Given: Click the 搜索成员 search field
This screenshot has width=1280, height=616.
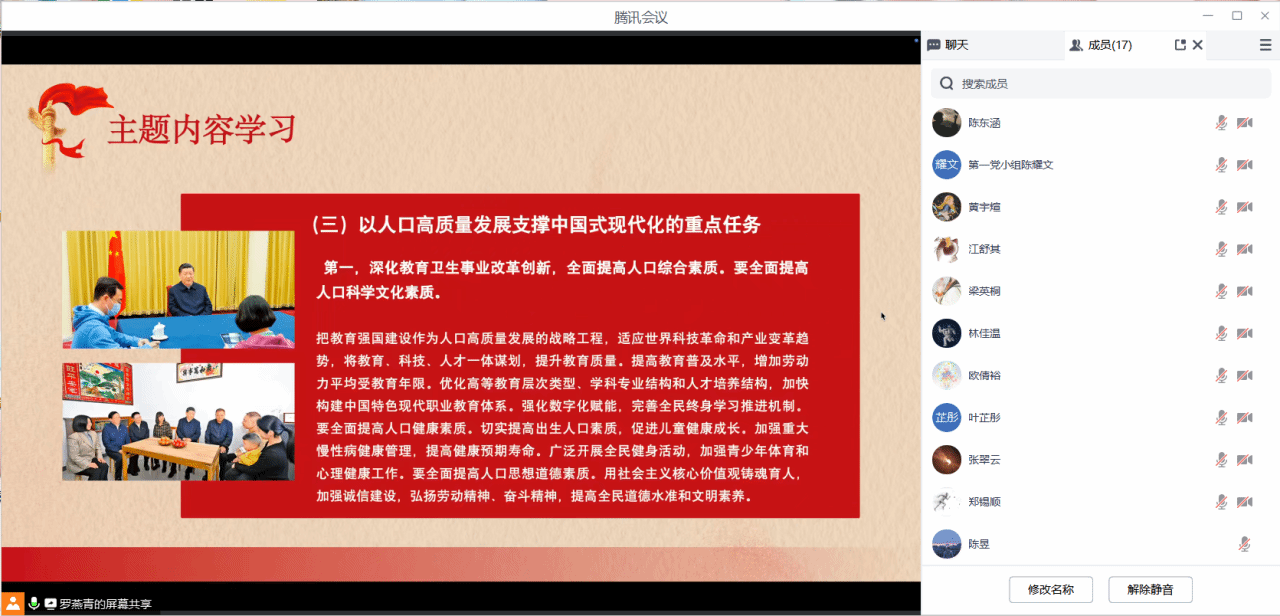Looking at the screenshot, I should tap(1100, 84).
